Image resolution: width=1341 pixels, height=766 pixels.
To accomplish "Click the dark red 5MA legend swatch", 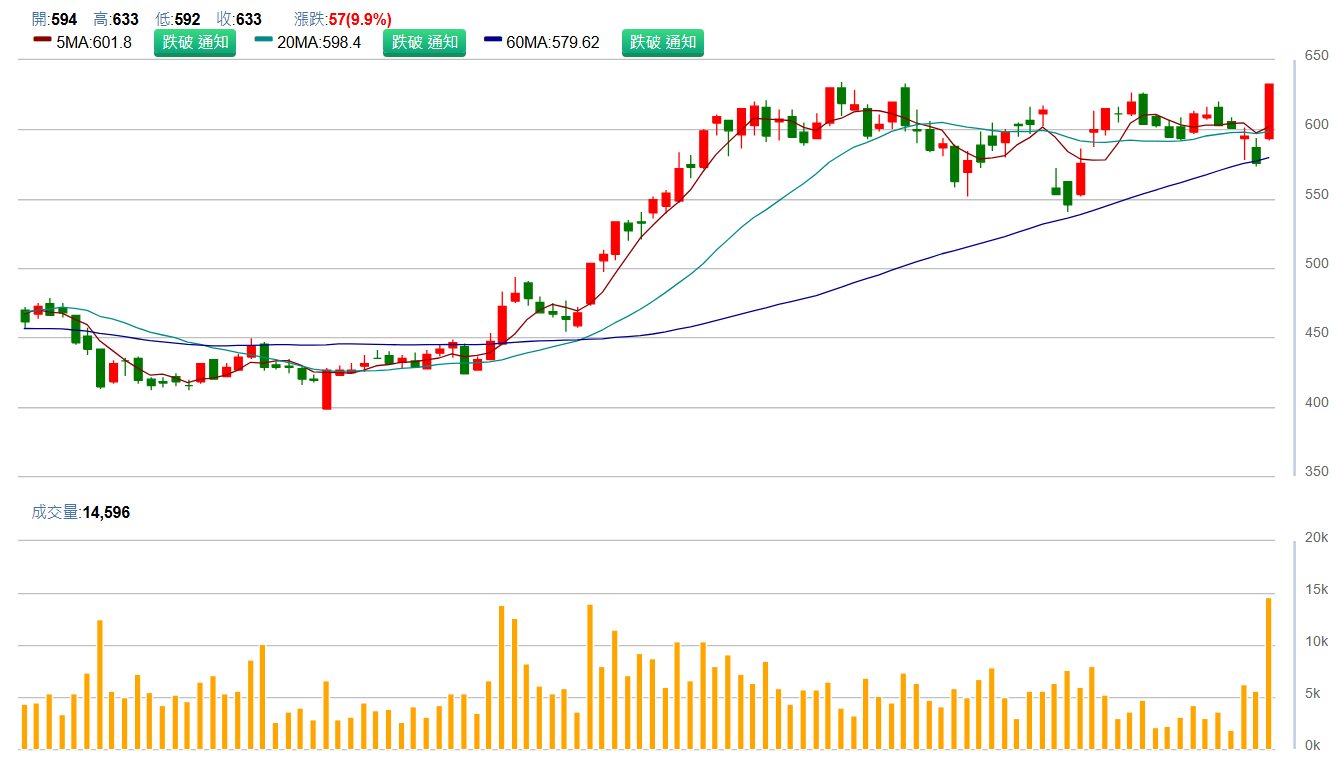I will pos(42,41).
